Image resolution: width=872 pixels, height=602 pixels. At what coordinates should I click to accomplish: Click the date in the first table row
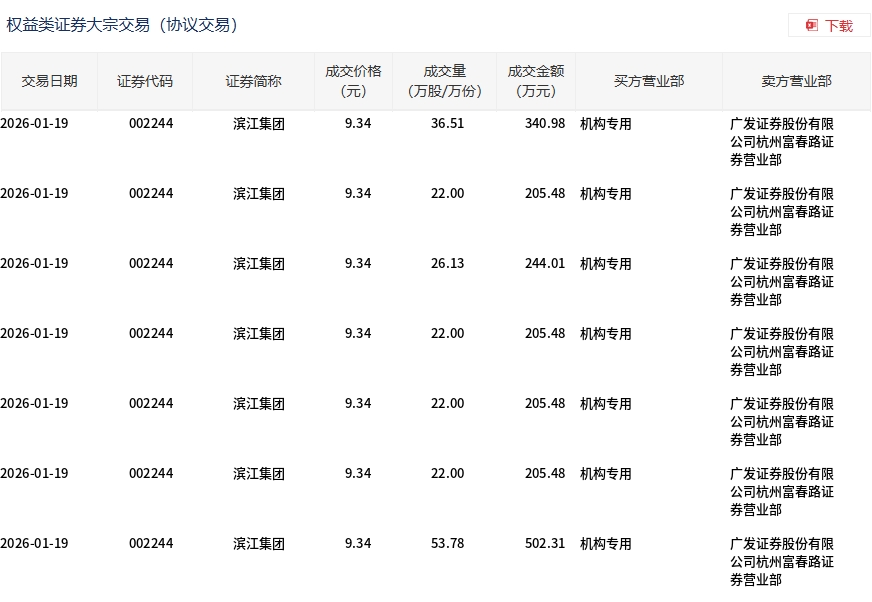click(x=35, y=124)
